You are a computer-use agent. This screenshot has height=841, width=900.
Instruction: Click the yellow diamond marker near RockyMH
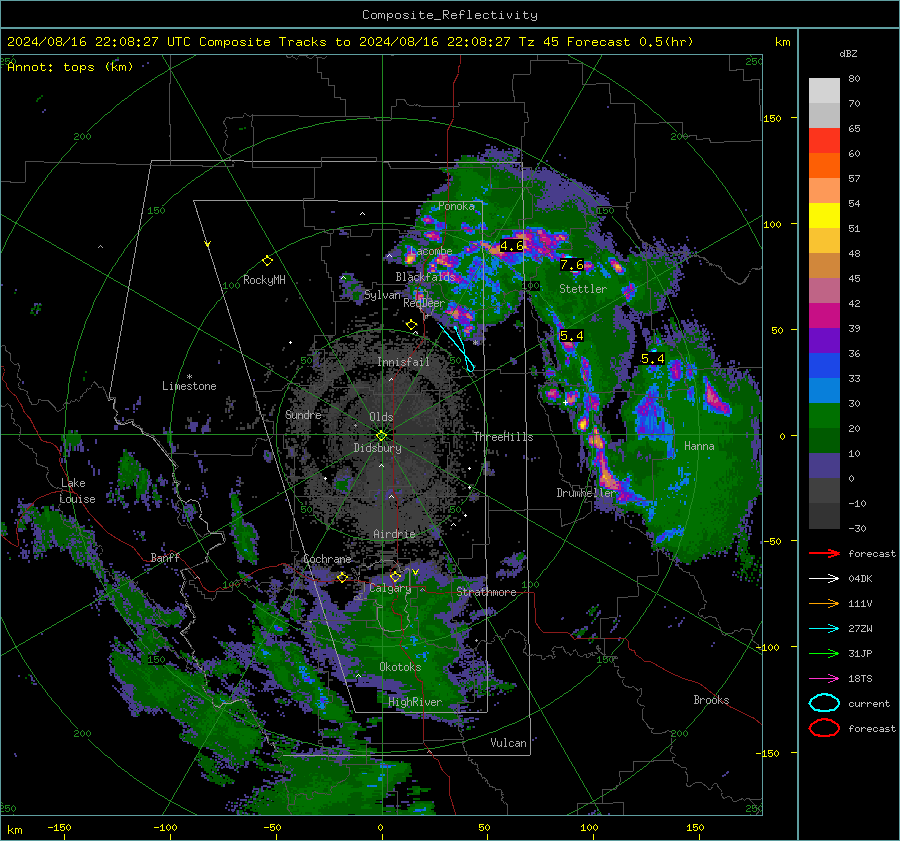(x=267, y=261)
